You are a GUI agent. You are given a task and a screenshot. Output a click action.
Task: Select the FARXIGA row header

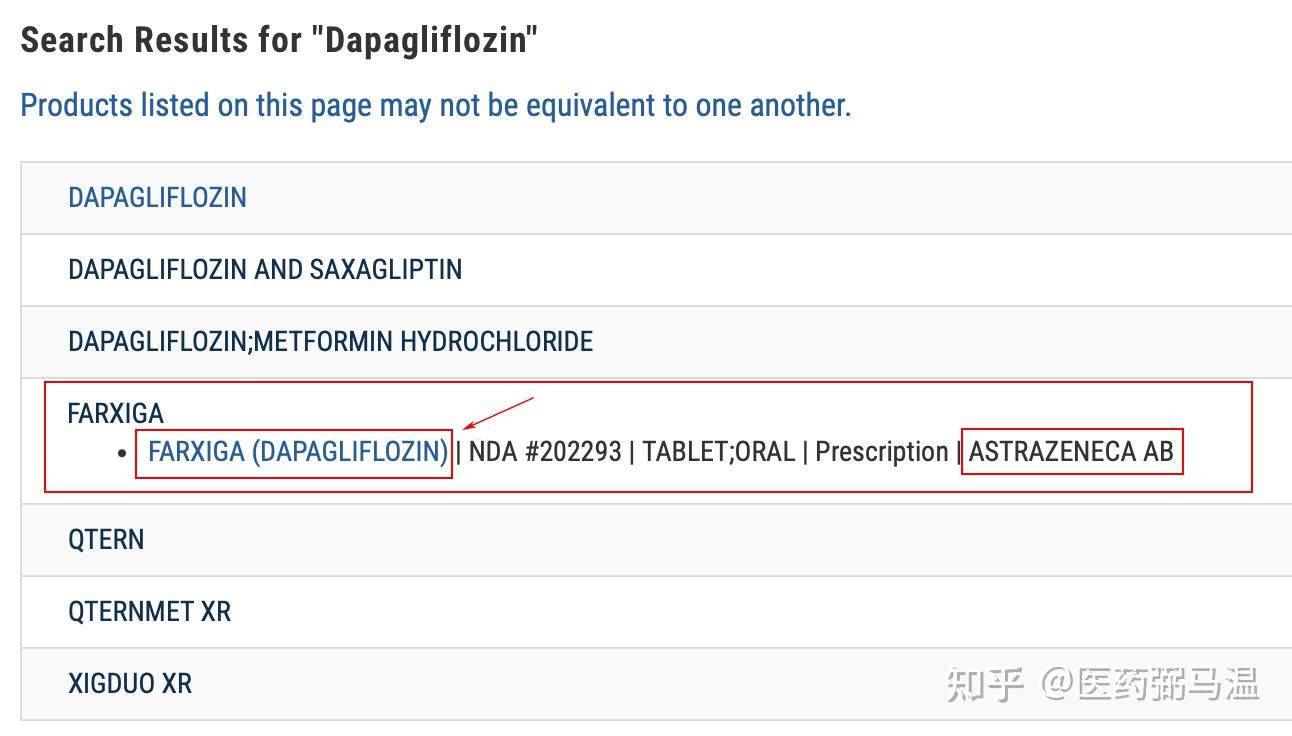point(115,413)
